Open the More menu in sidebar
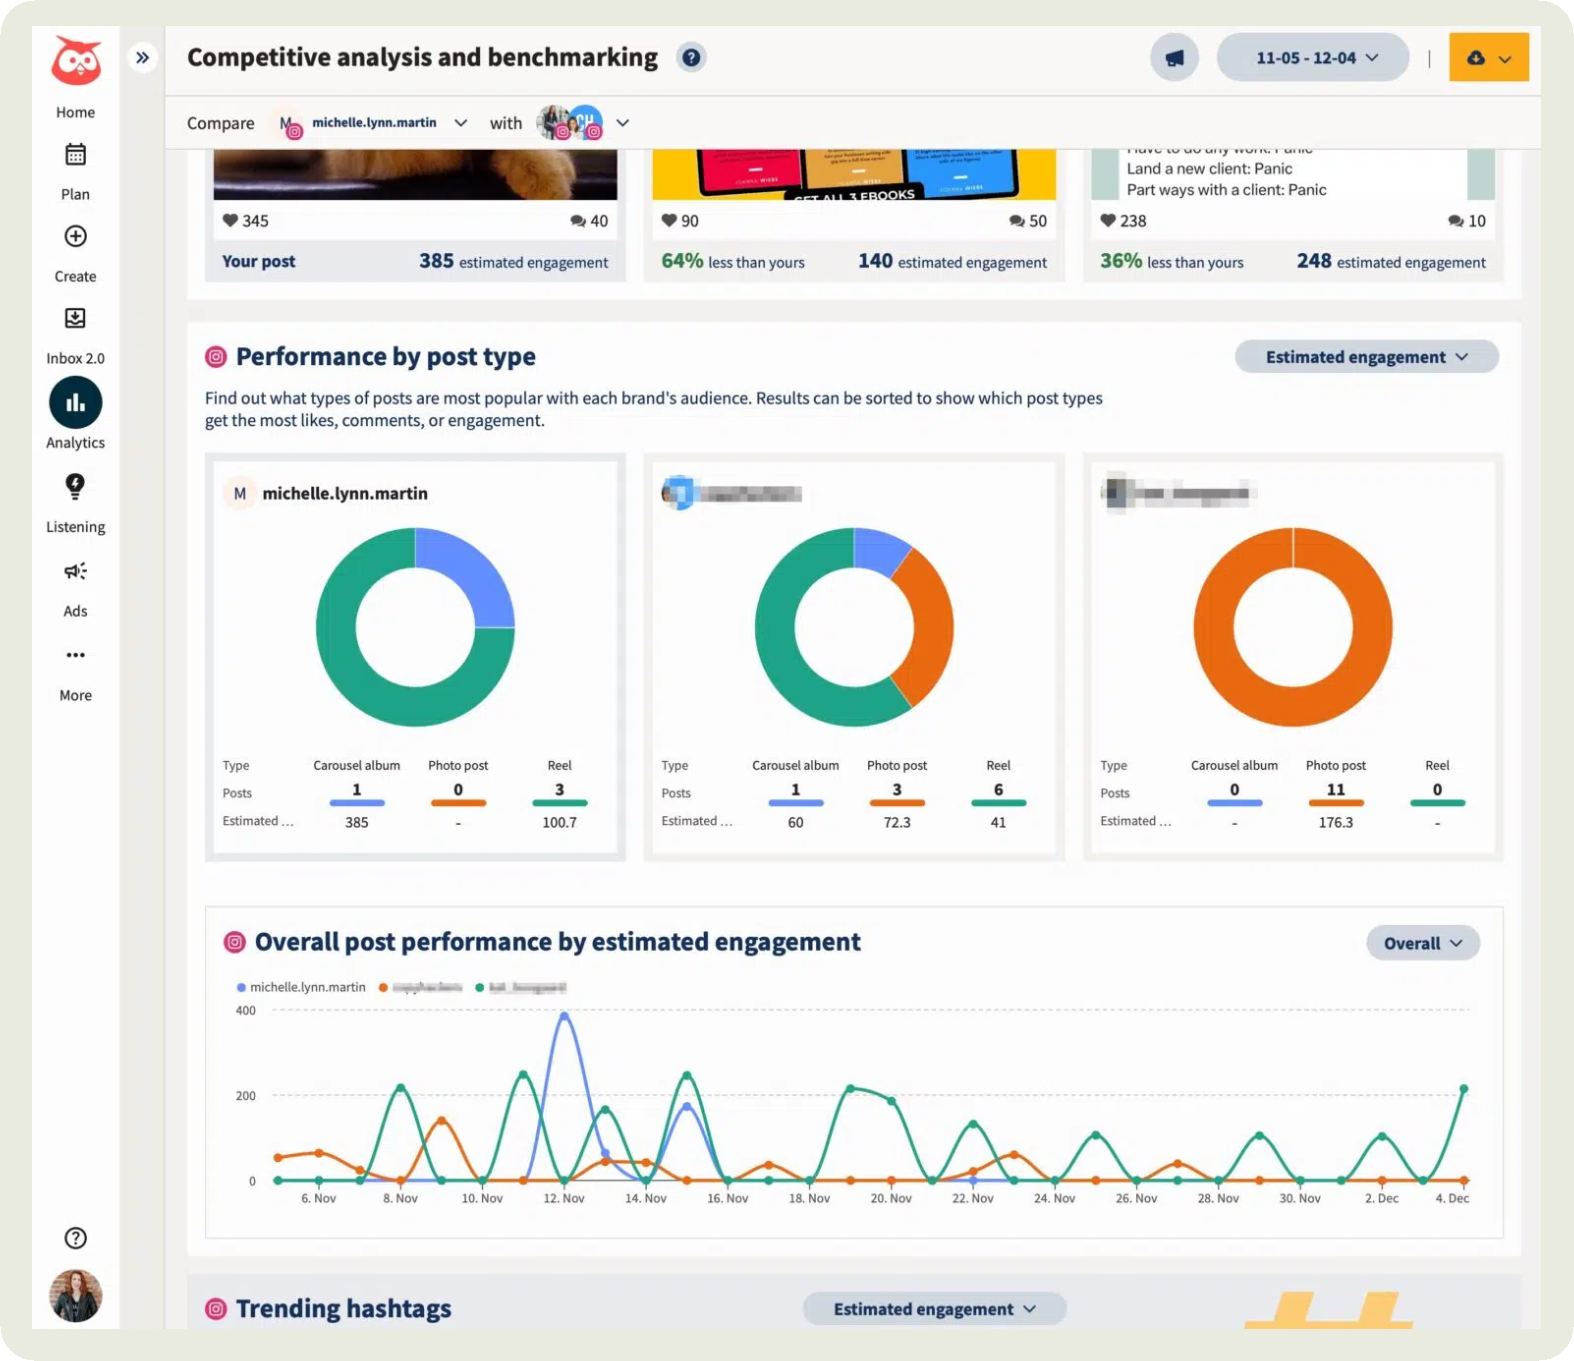 (75, 656)
